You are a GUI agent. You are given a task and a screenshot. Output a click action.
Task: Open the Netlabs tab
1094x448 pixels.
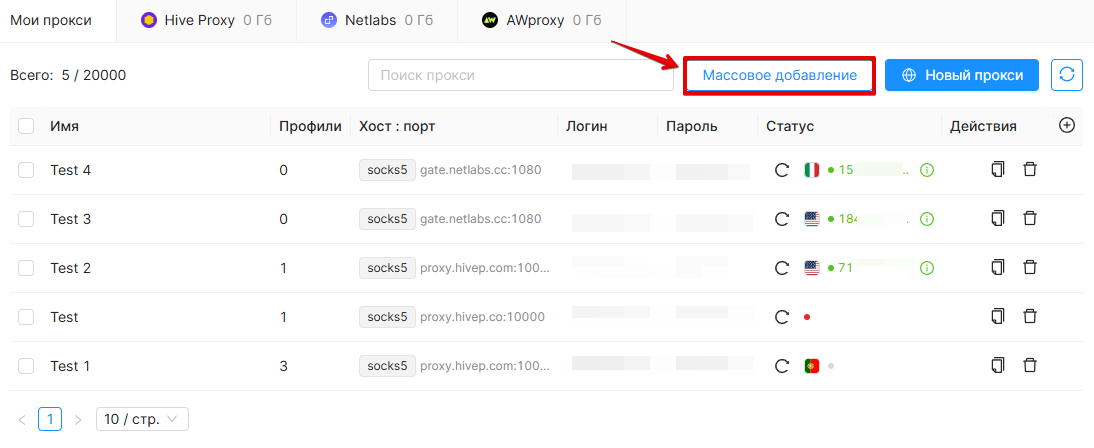point(377,20)
